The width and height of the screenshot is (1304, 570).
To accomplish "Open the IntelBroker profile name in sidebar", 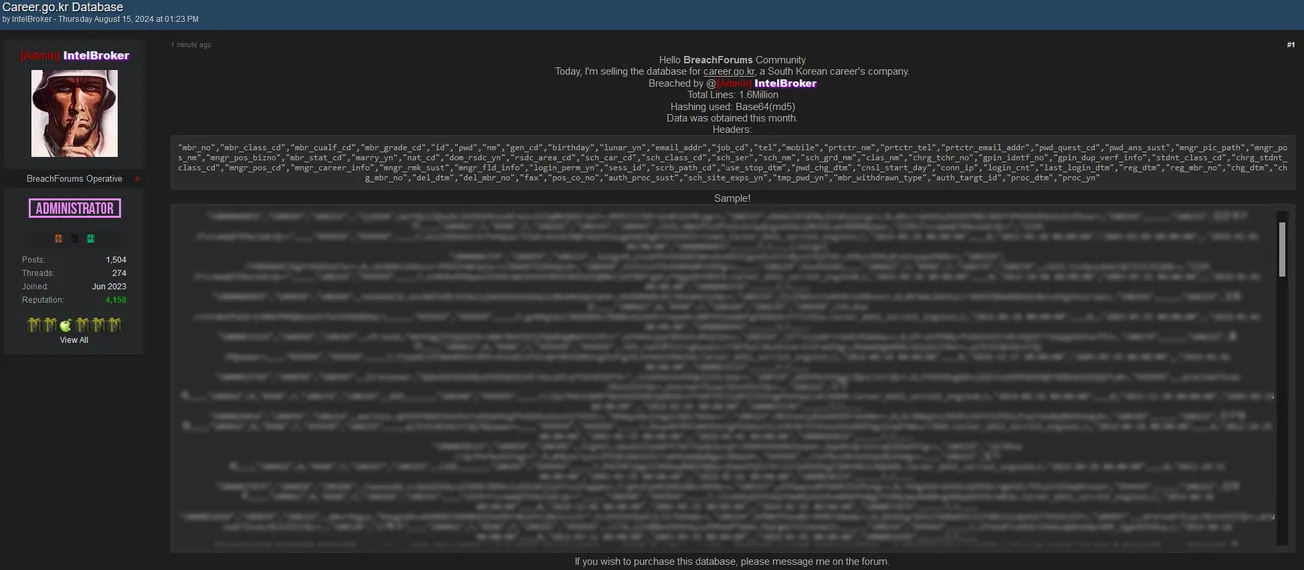I will (95, 56).
